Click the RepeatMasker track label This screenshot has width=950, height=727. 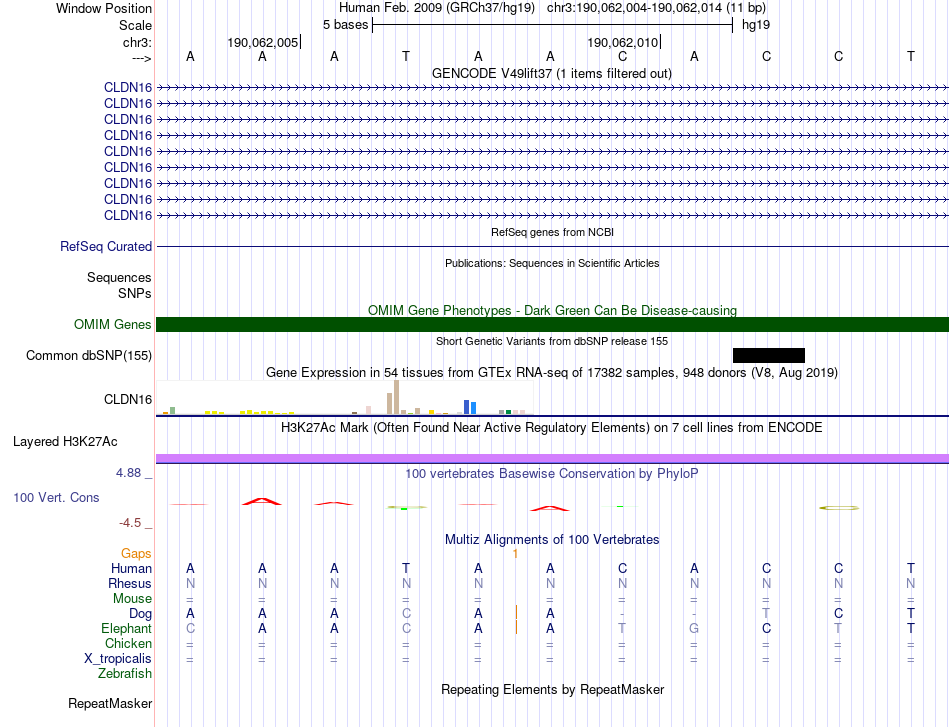tap(110, 703)
